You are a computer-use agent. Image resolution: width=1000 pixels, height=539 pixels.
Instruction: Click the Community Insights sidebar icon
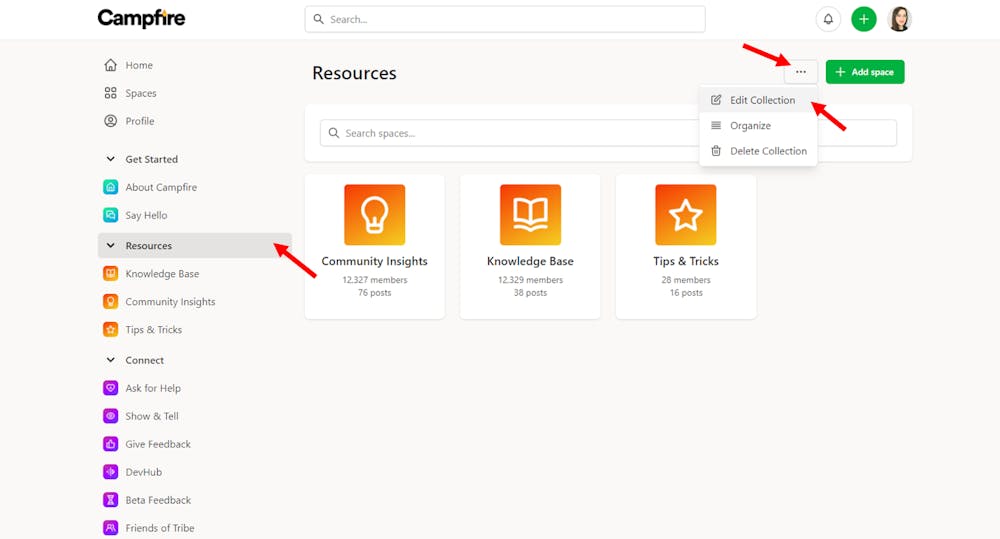[x=110, y=302]
